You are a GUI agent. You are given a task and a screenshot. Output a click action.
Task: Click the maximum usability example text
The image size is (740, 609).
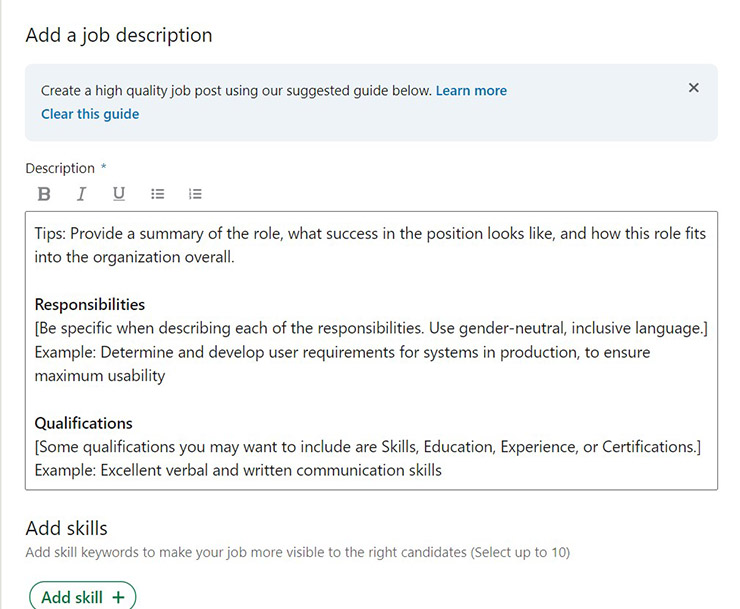[100, 376]
